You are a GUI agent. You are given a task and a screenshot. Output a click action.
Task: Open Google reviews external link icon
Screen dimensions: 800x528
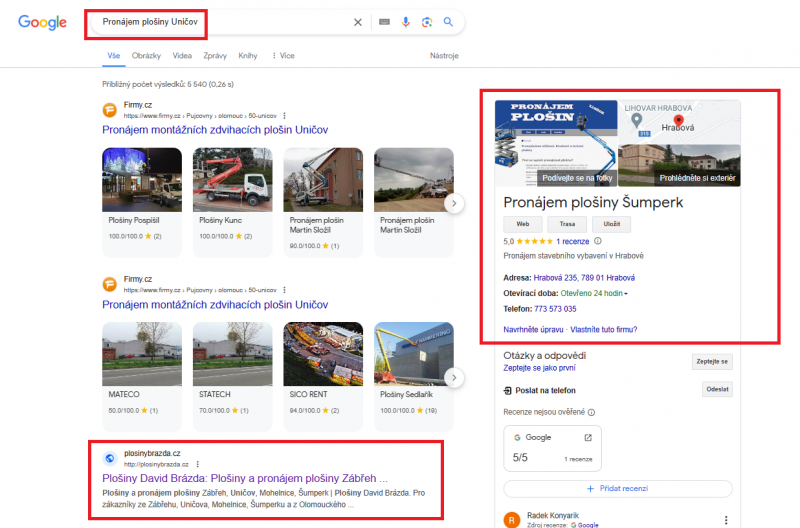click(x=588, y=438)
